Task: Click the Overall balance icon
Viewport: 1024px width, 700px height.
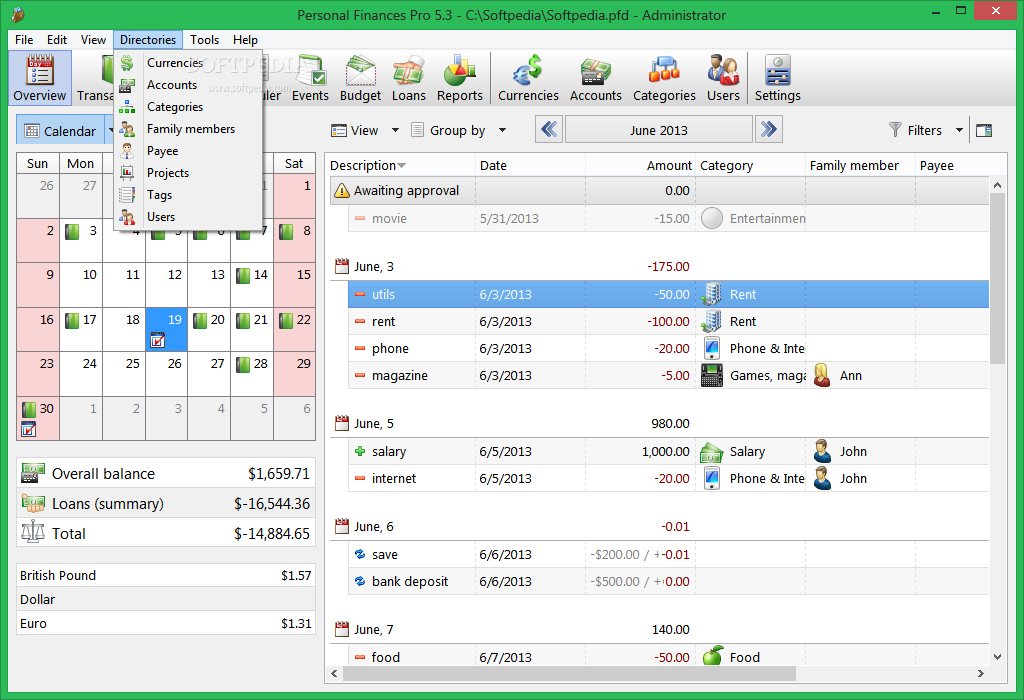Action: tap(33, 473)
